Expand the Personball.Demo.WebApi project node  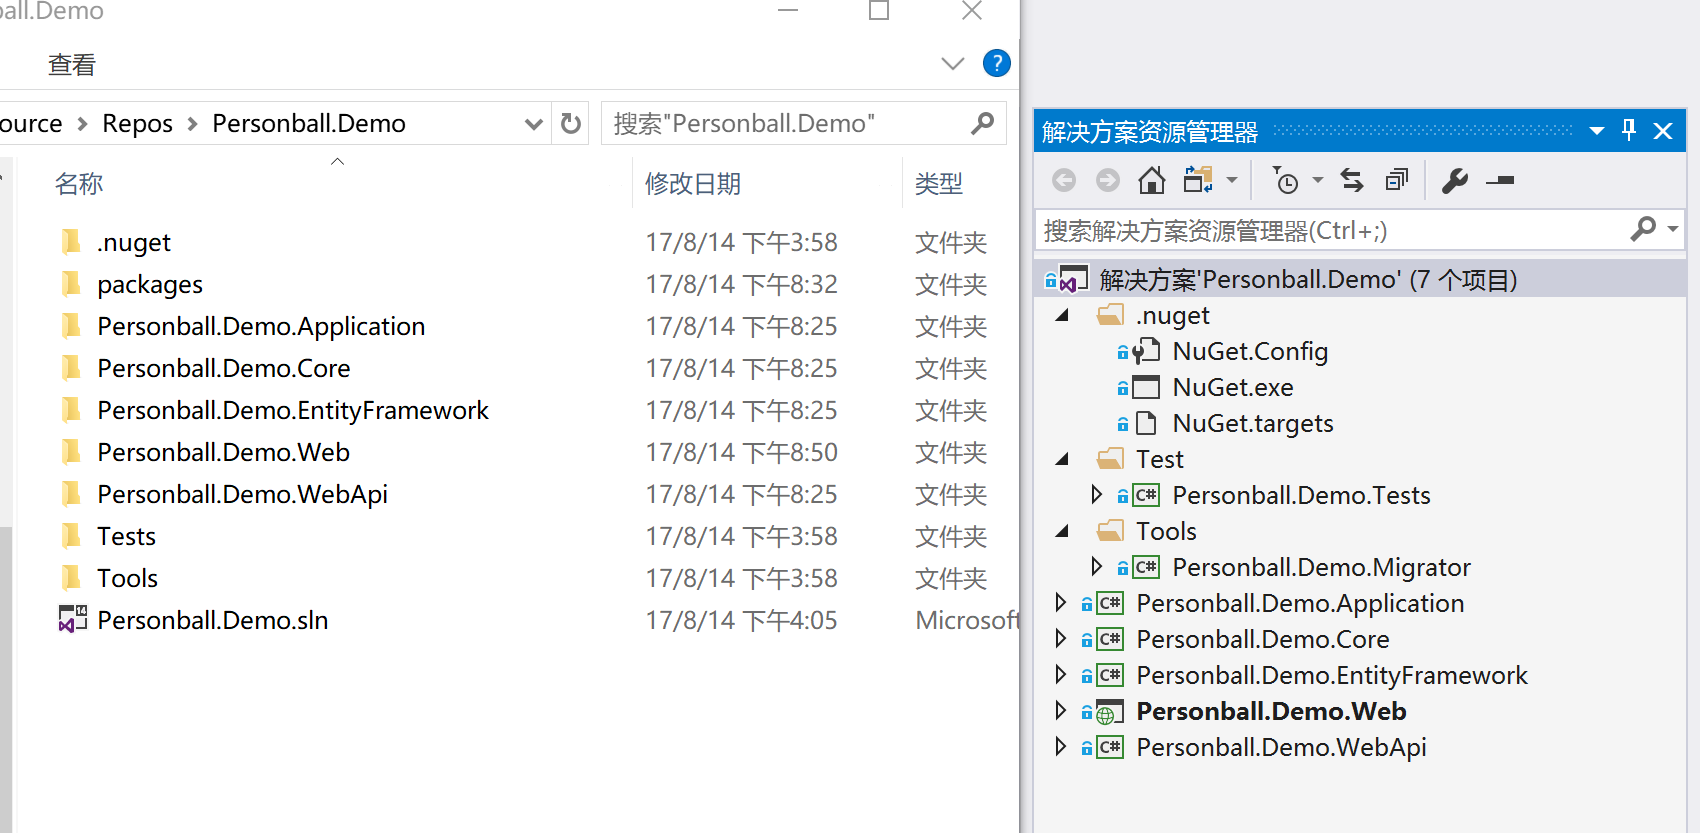tap(1060, 746)
